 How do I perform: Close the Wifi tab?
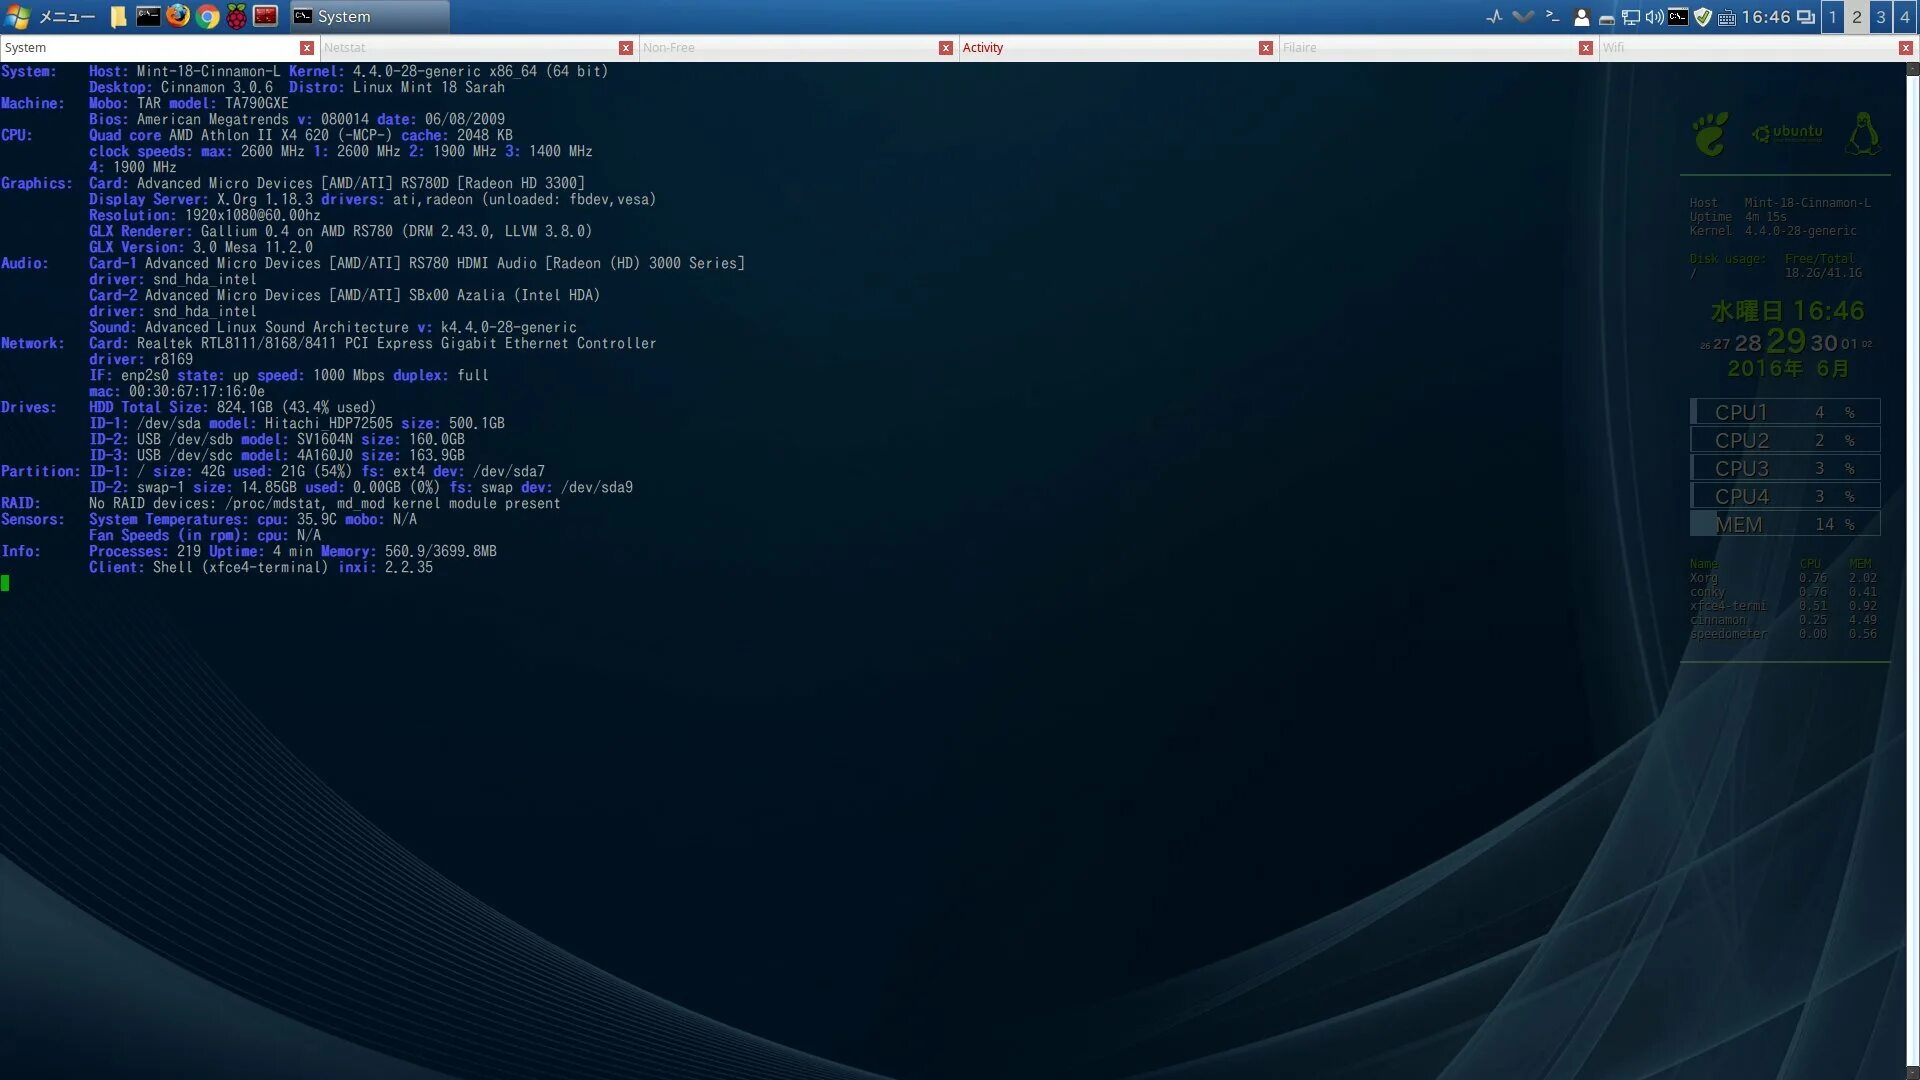point(1905,48)
